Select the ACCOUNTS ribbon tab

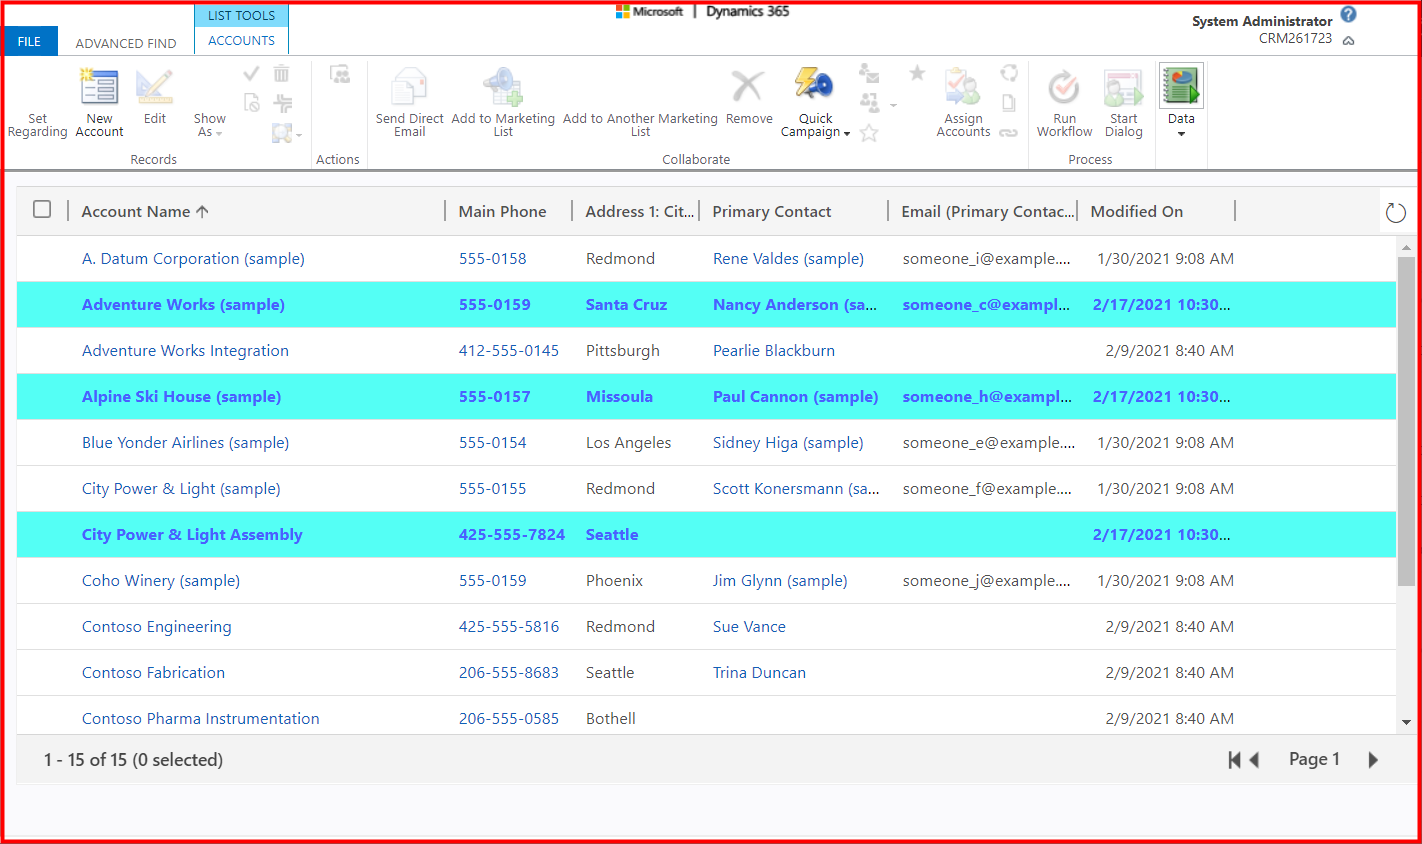241,40
